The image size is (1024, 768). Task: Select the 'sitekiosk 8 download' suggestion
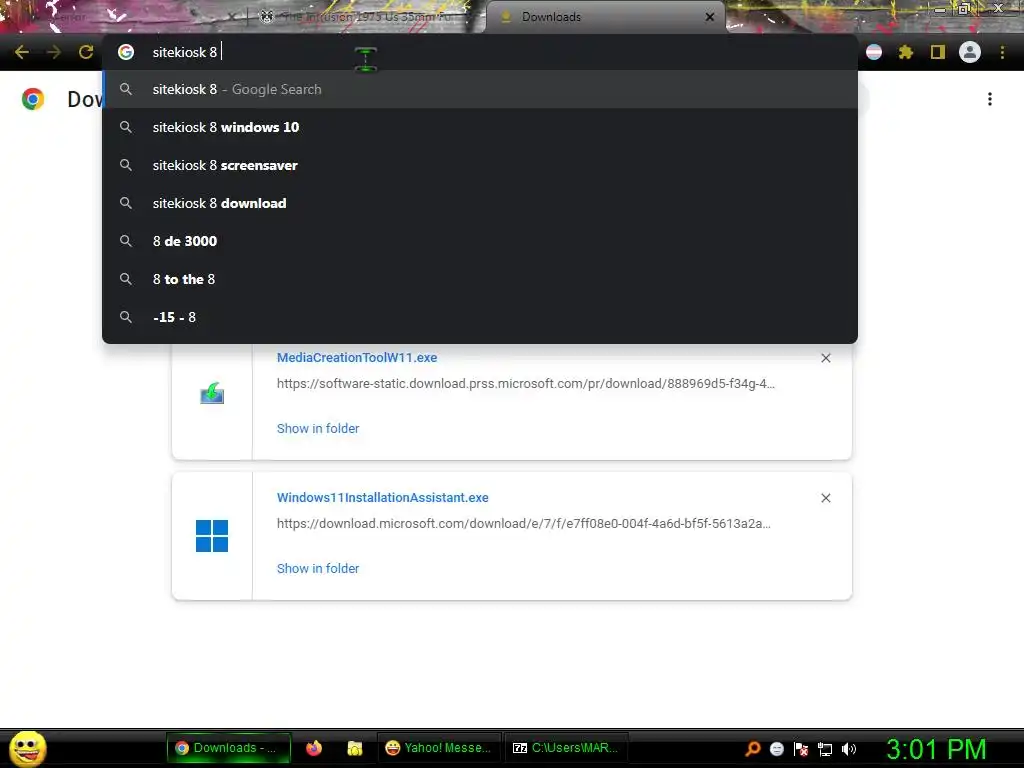pos(480,203)
